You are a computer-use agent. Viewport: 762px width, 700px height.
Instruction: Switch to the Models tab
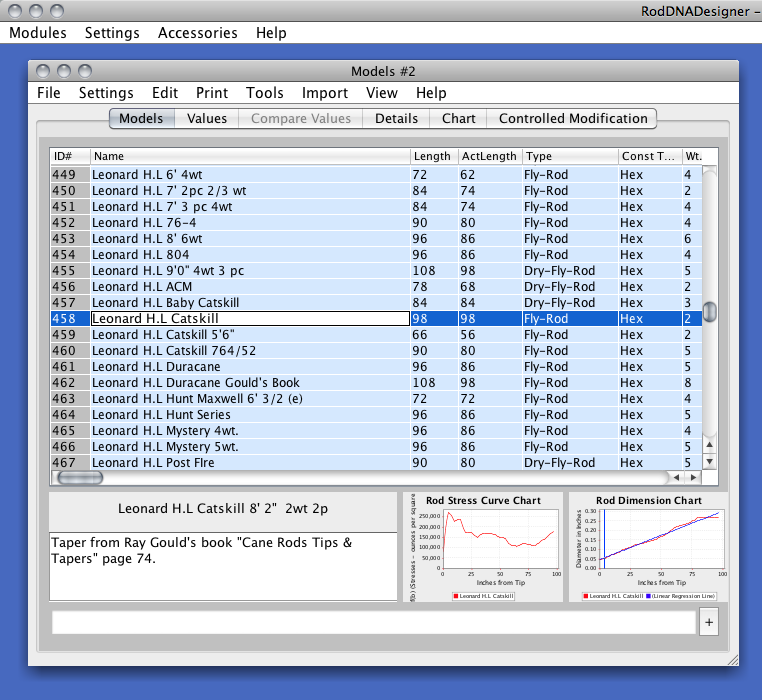click(141, 119)
